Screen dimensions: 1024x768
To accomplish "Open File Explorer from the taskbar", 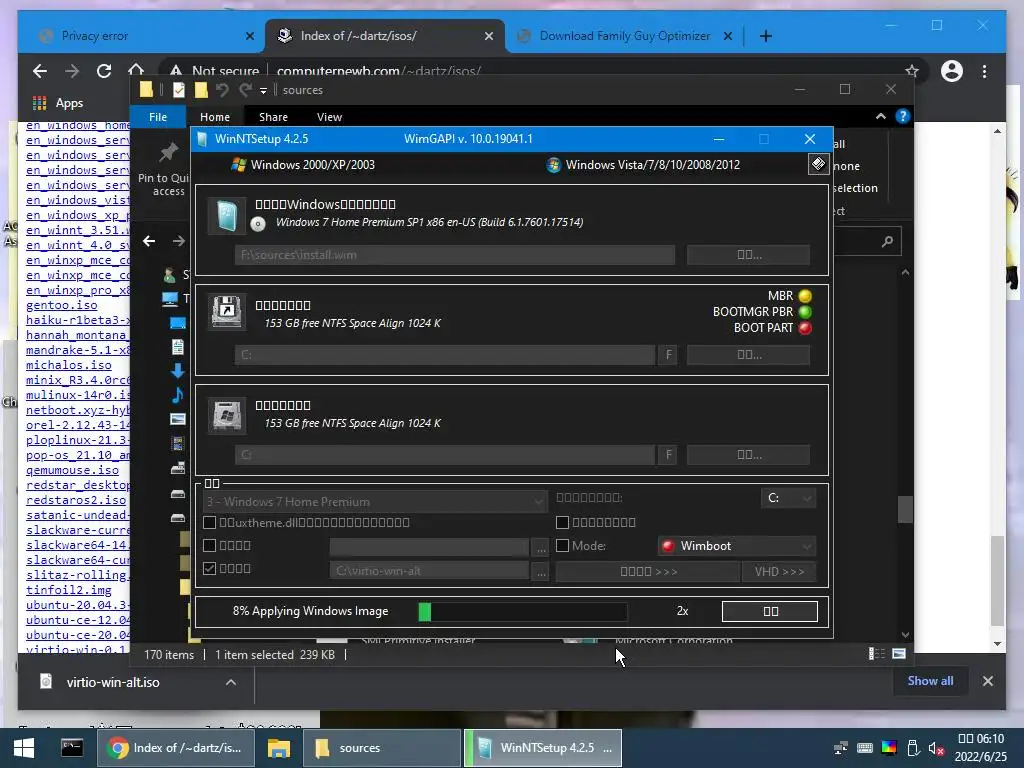I will 279,748.
